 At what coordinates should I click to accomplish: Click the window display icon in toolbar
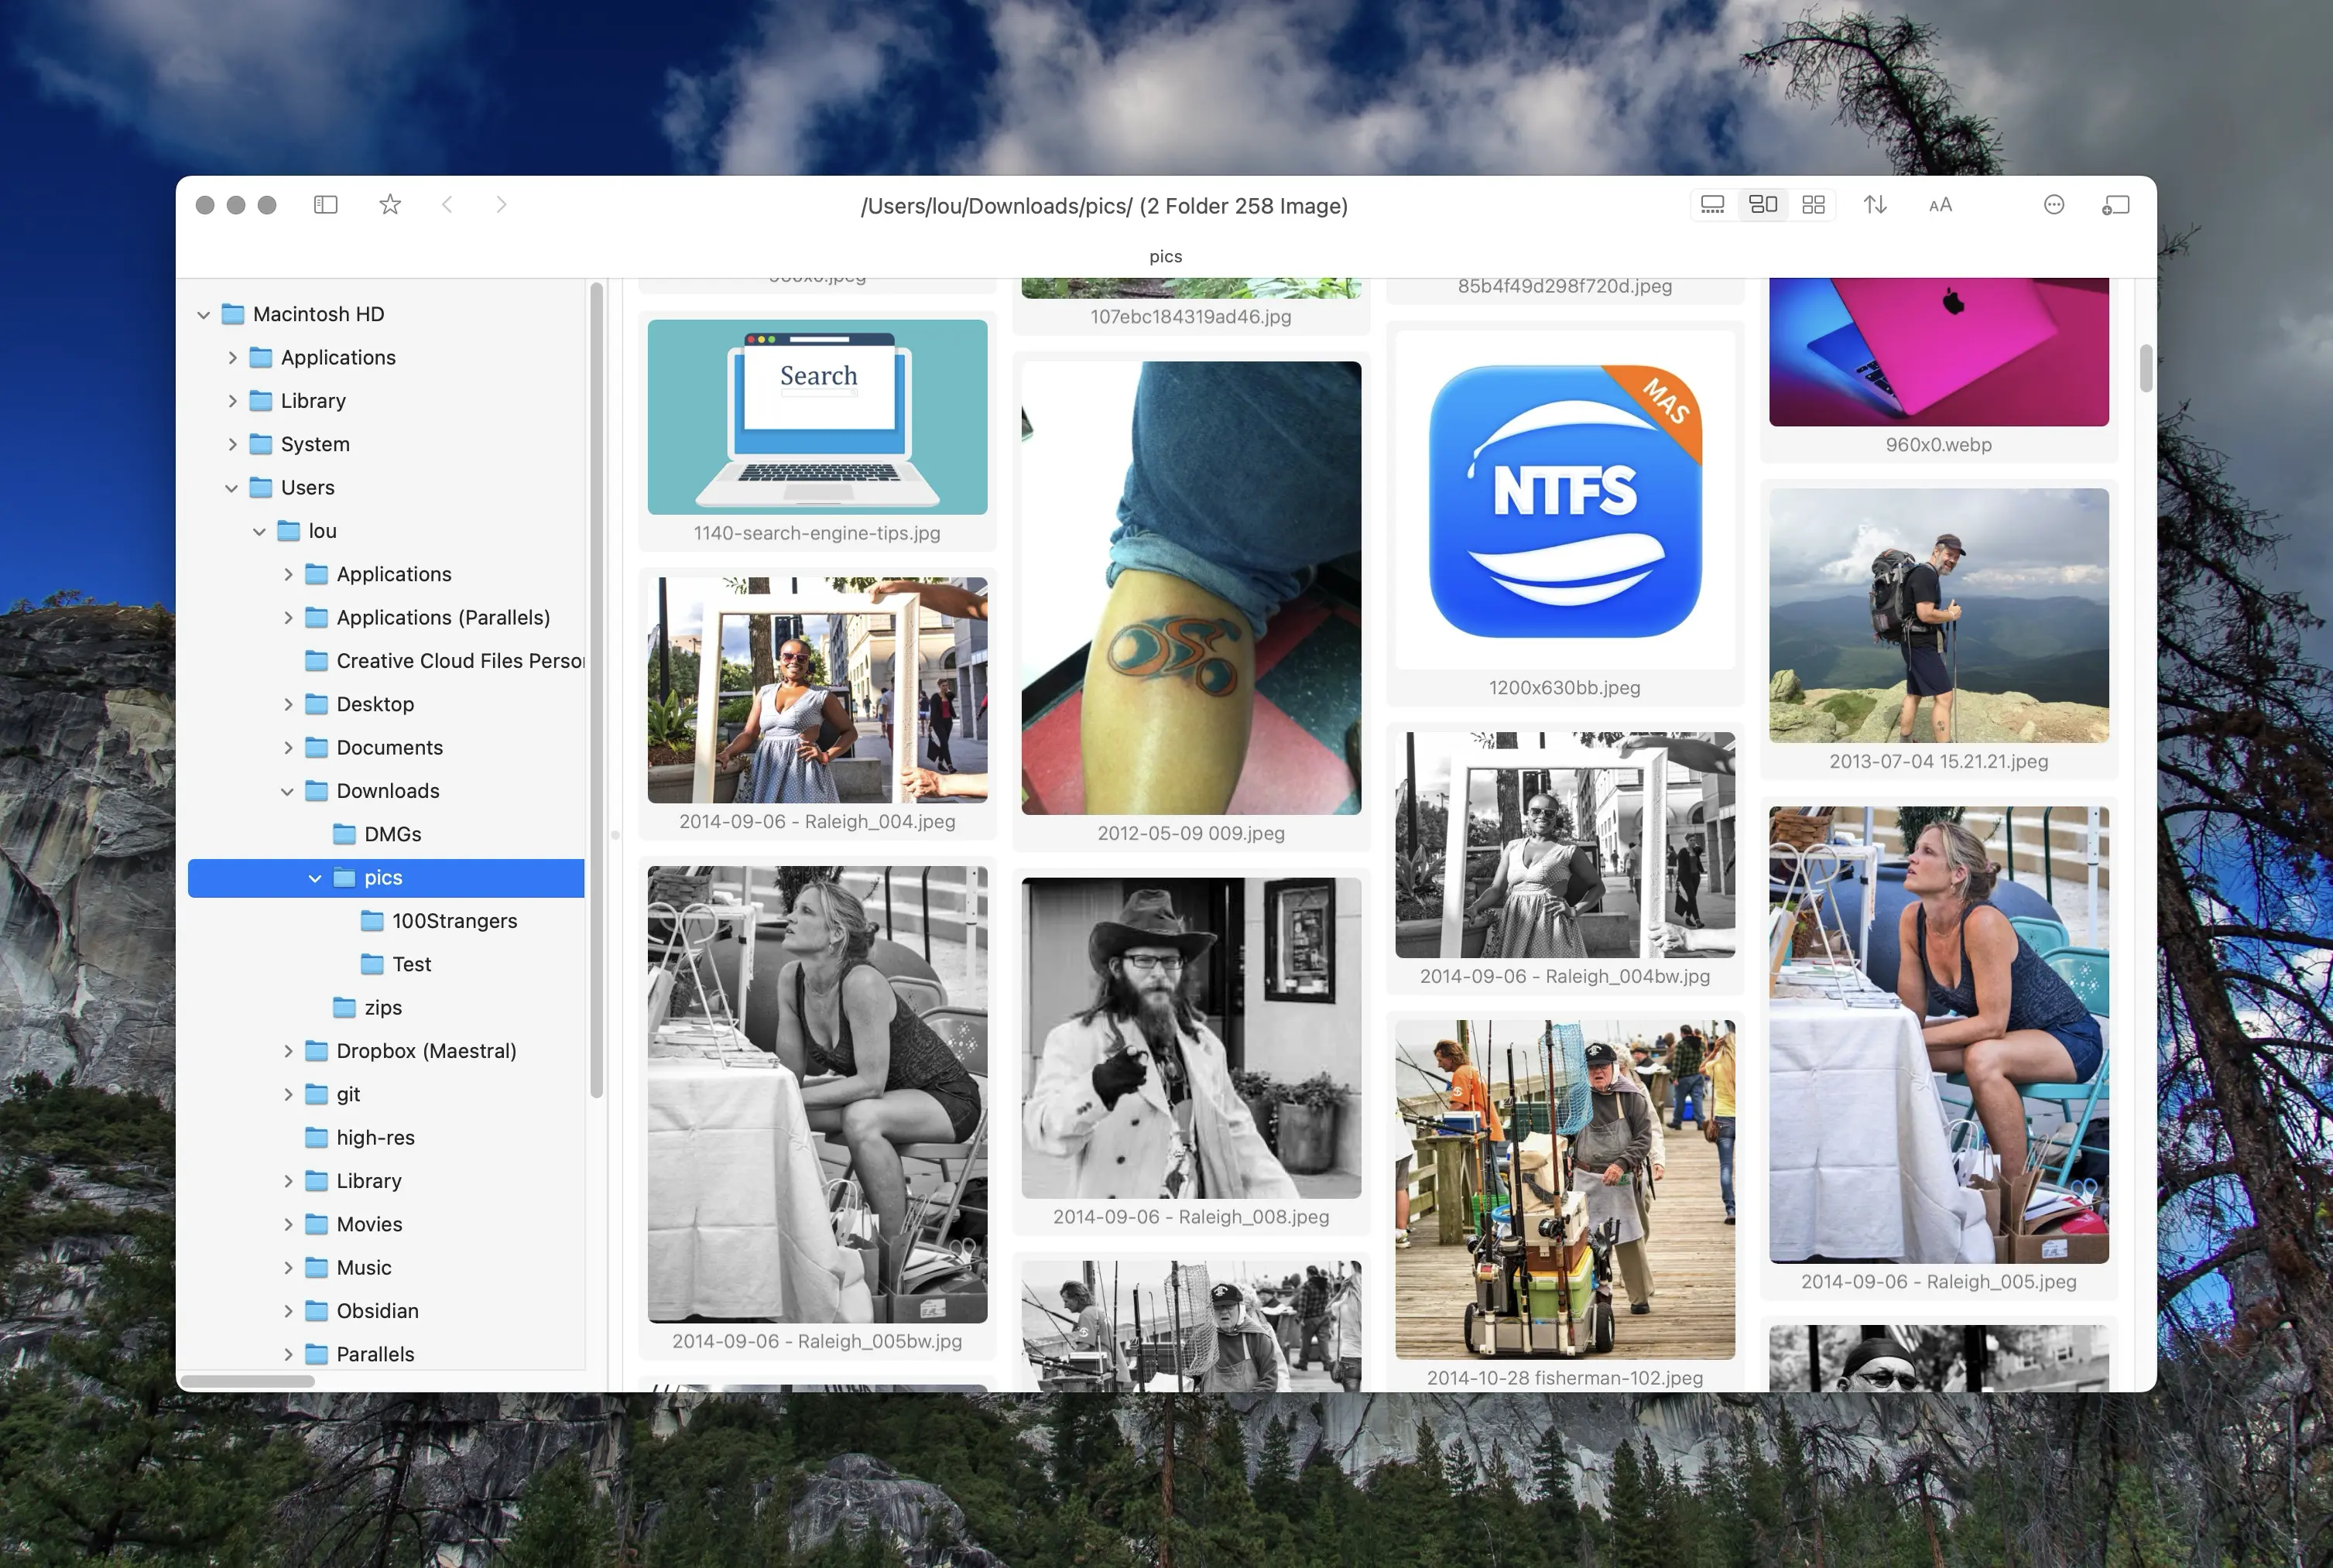click(2116, 205)
